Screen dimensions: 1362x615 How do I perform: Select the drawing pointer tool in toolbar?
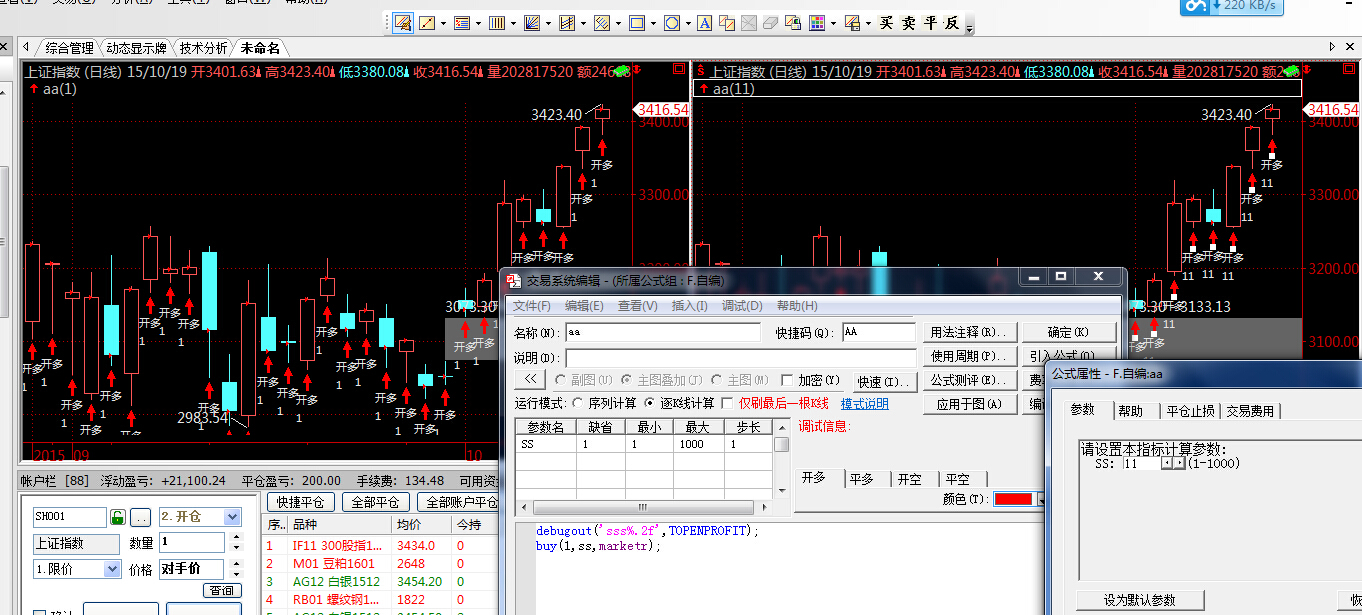pyautogui.click(x=403, y=22)
